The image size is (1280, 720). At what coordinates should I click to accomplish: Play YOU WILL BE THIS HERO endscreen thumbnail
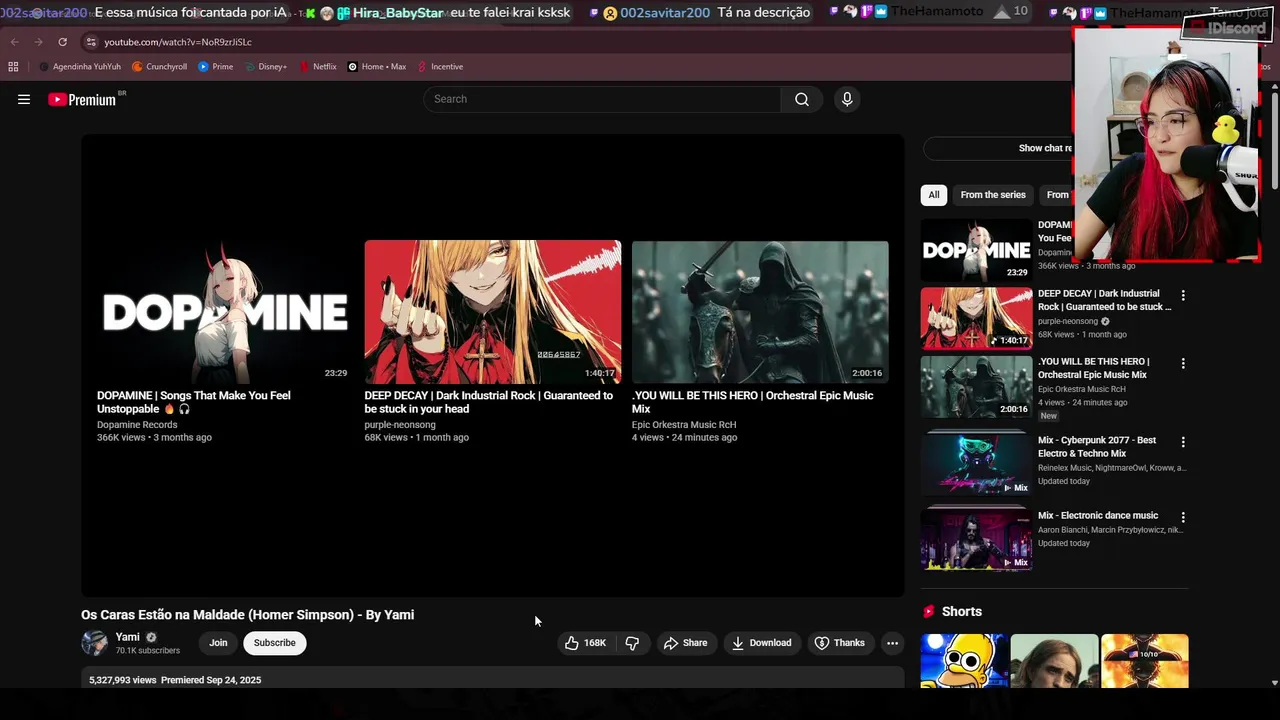760,312
